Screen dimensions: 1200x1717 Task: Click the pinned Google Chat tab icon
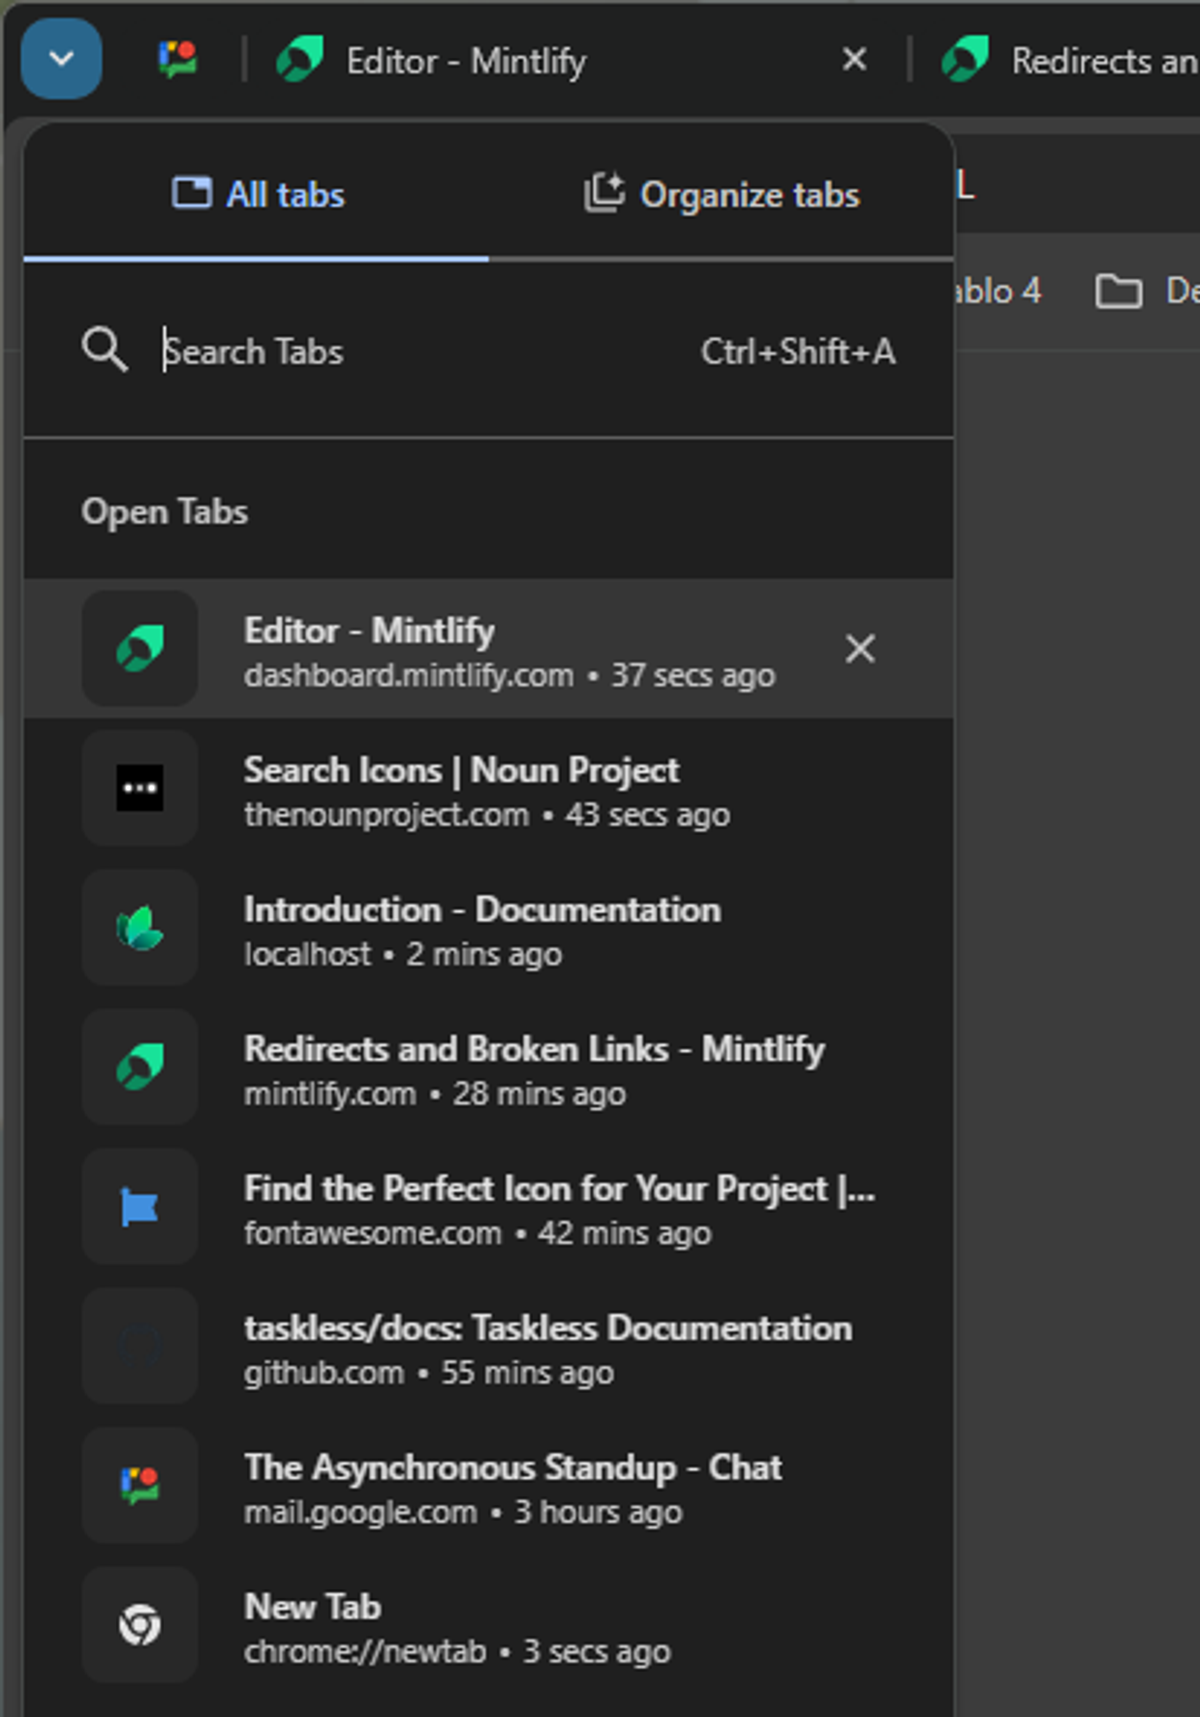[178, 60]
